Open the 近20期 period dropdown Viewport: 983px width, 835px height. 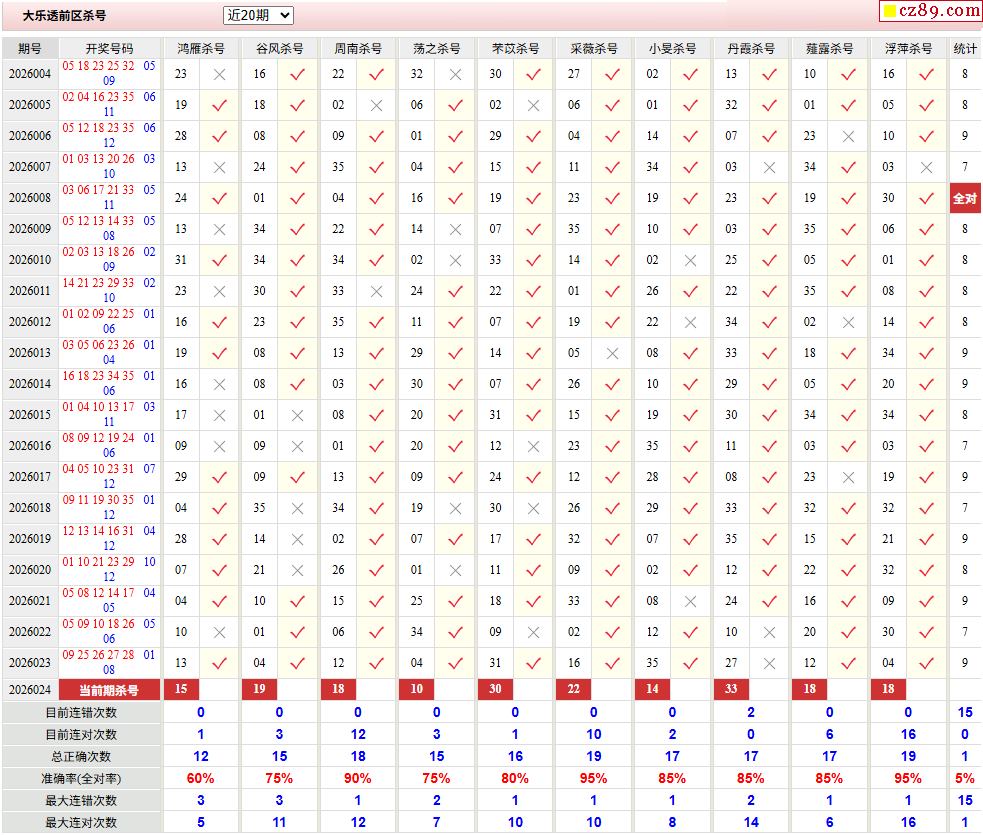coord(258,15)
